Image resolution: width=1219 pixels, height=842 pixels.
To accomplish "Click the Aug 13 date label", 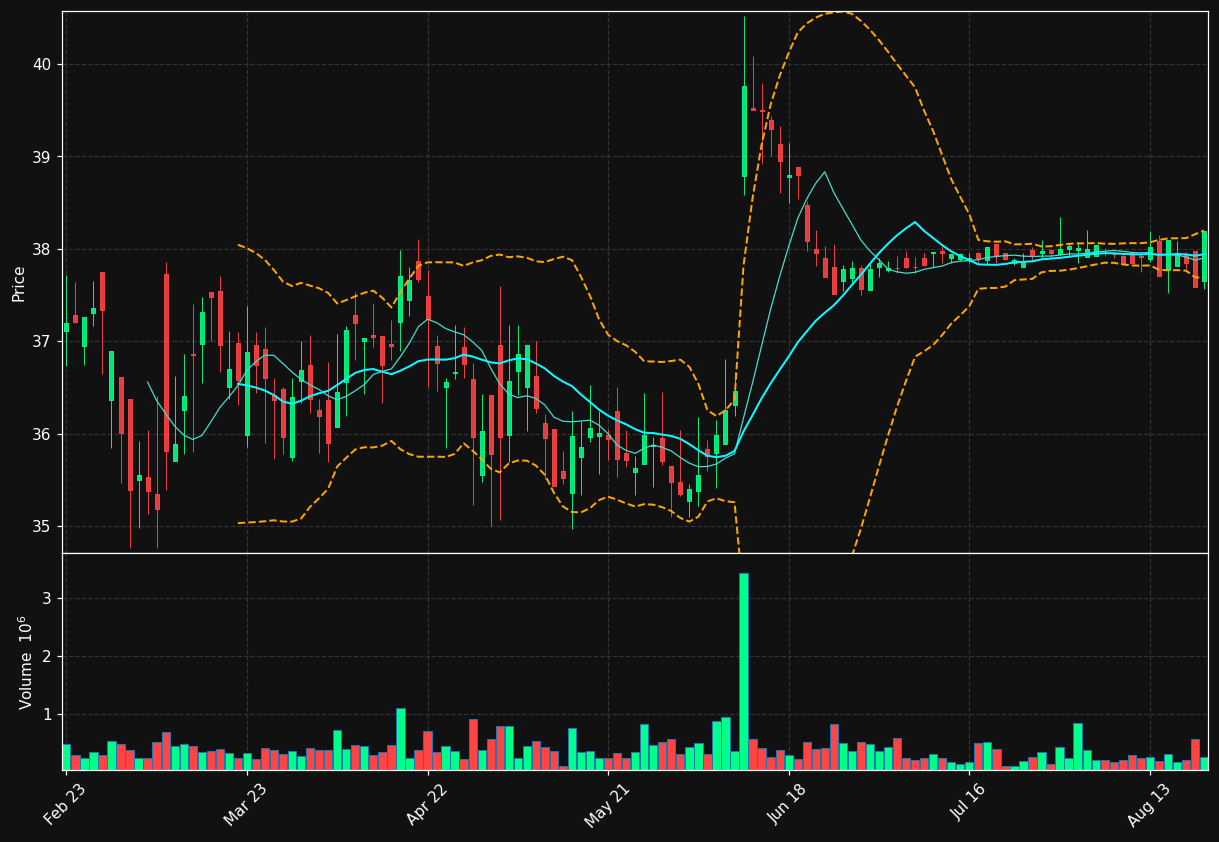I will click(x=1148, y=802).
